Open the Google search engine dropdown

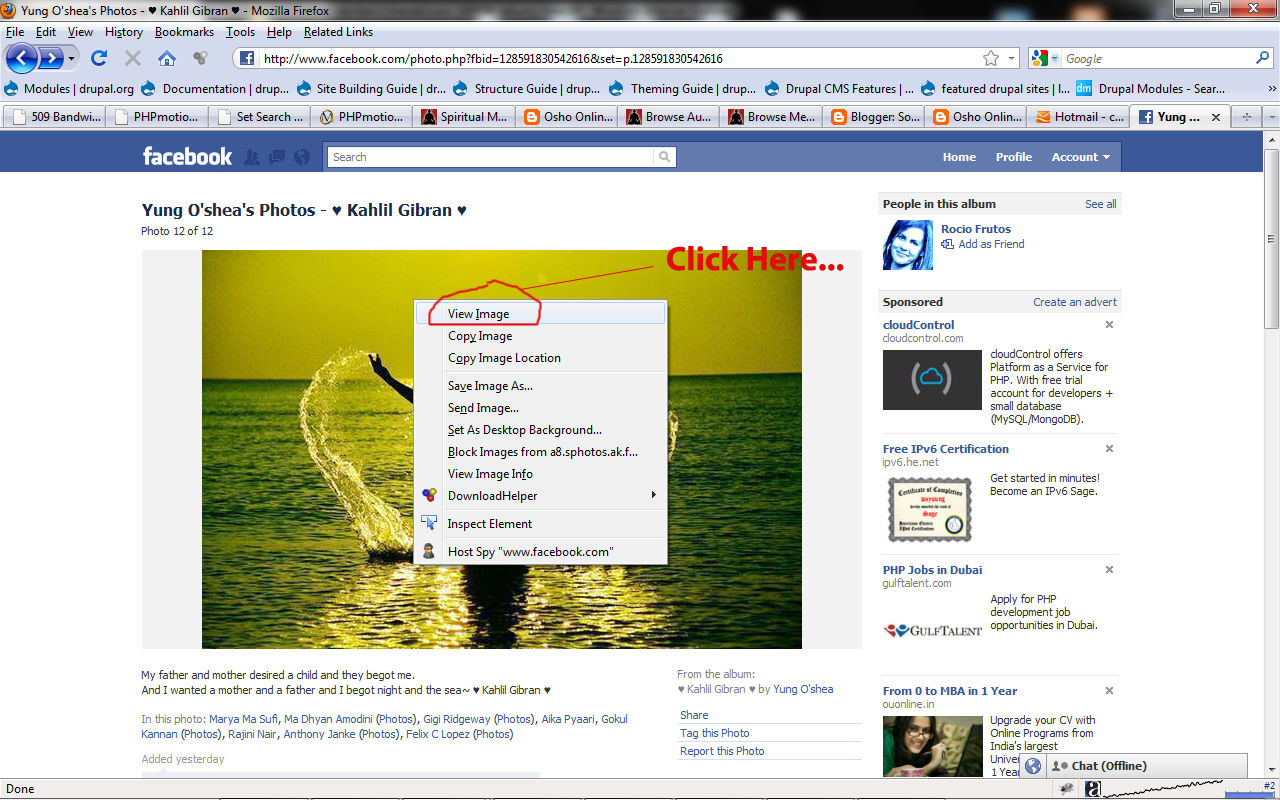point(1049,57)
